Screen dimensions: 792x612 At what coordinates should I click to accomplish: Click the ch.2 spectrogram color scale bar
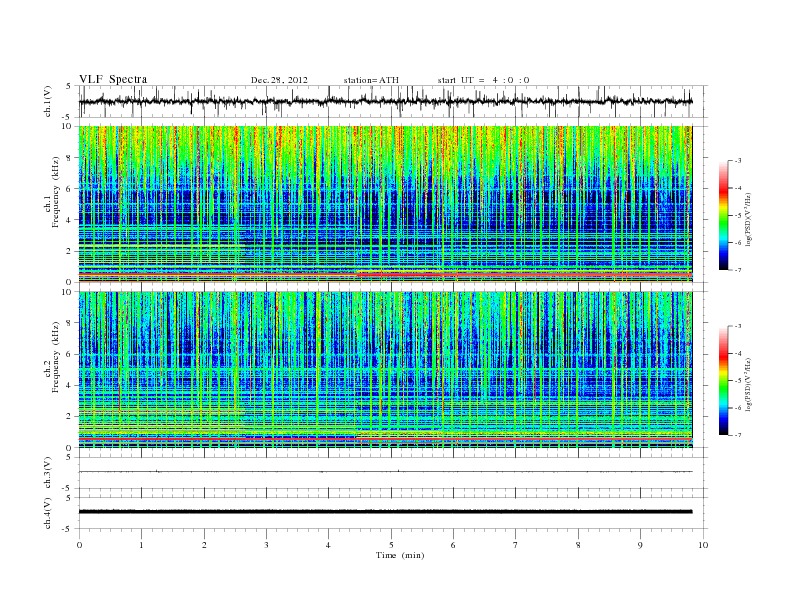coord(724,381)
